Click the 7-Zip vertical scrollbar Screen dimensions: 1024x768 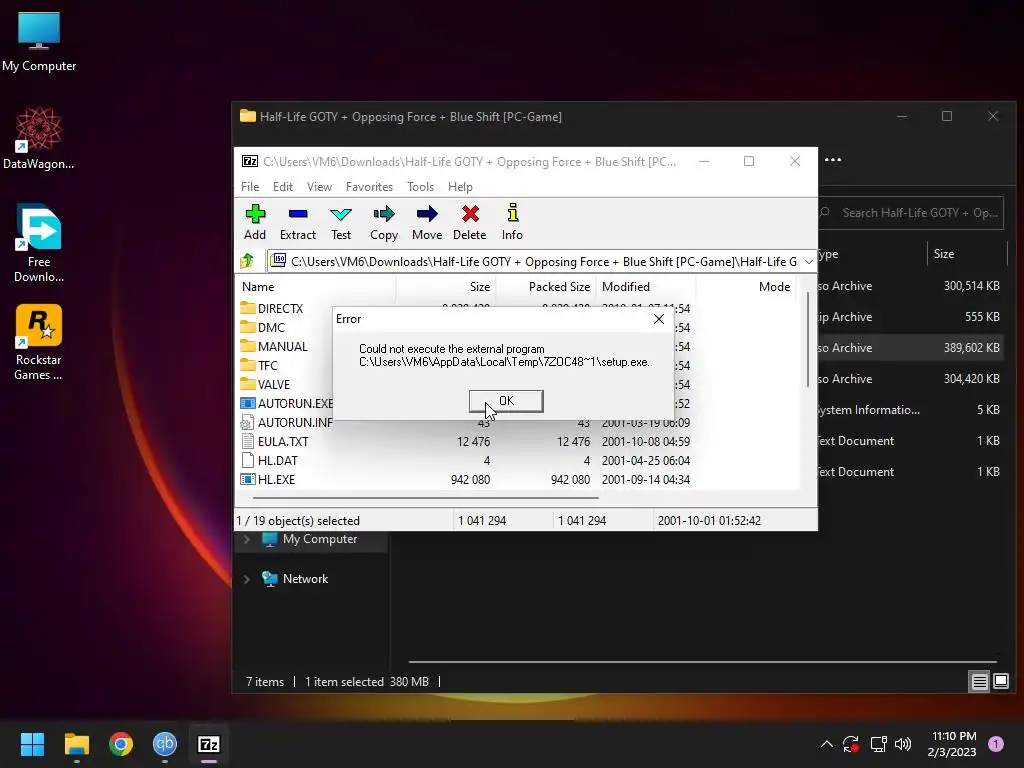[808, 340]
